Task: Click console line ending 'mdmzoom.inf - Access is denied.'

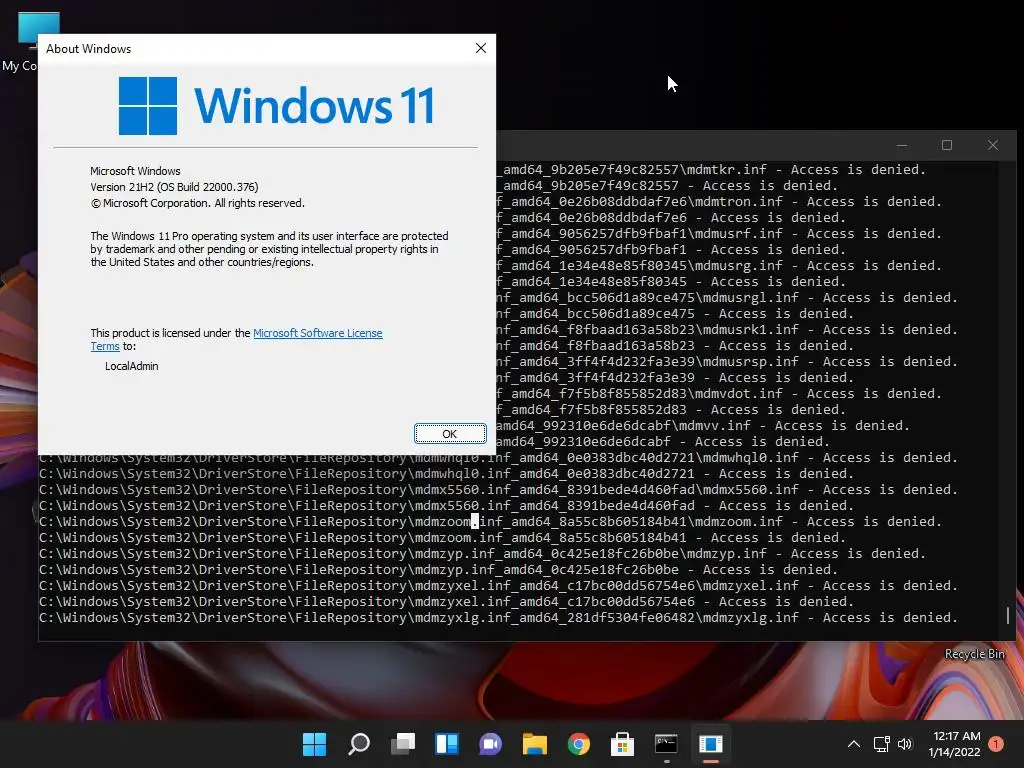Action: tap(490, 522)
